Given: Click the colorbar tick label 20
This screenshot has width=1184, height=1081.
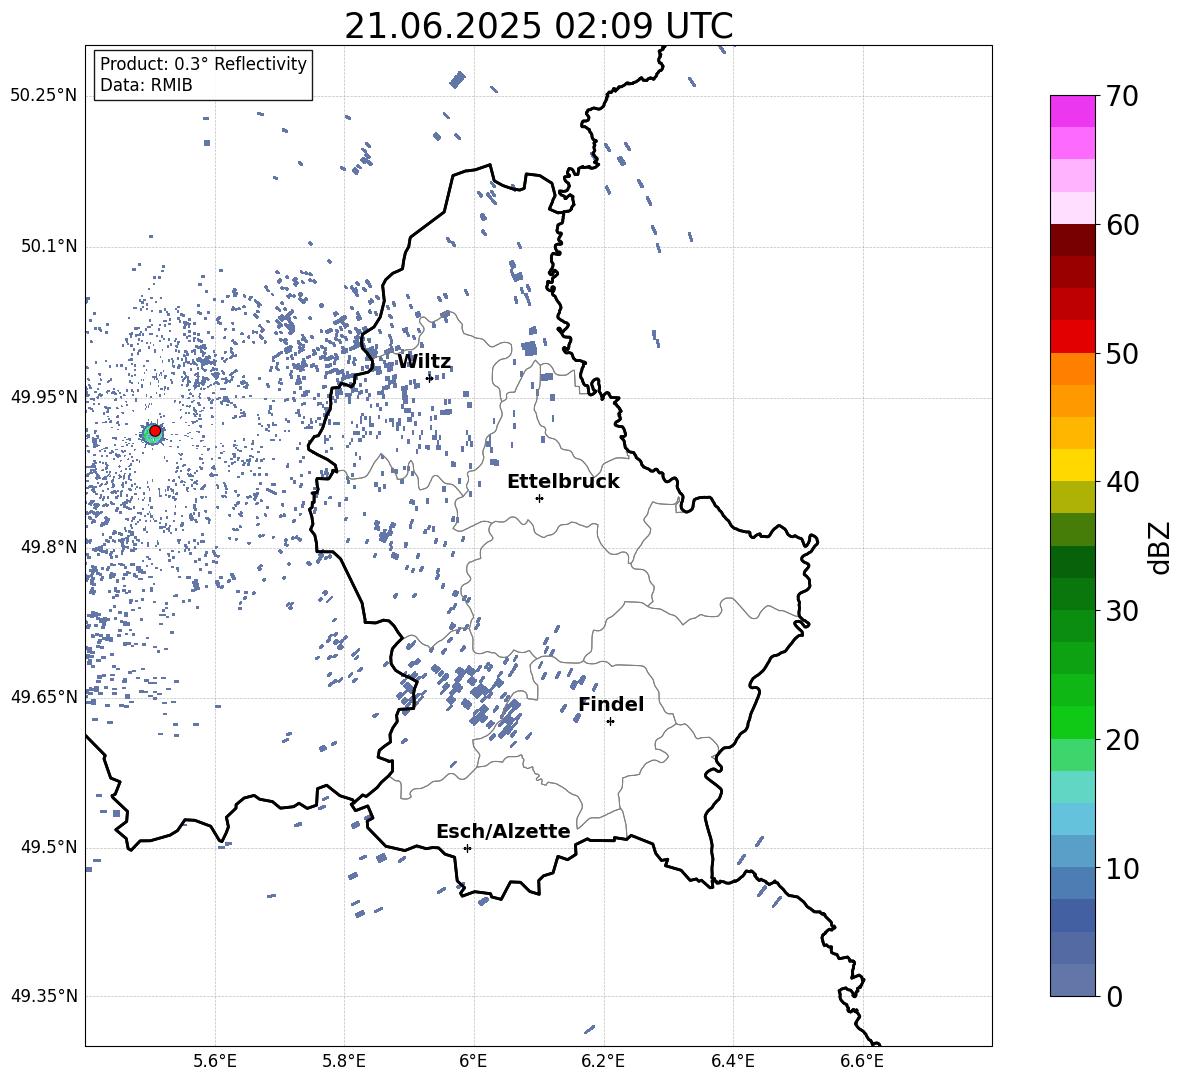Looking at the screenshot, I should 1122,740.
